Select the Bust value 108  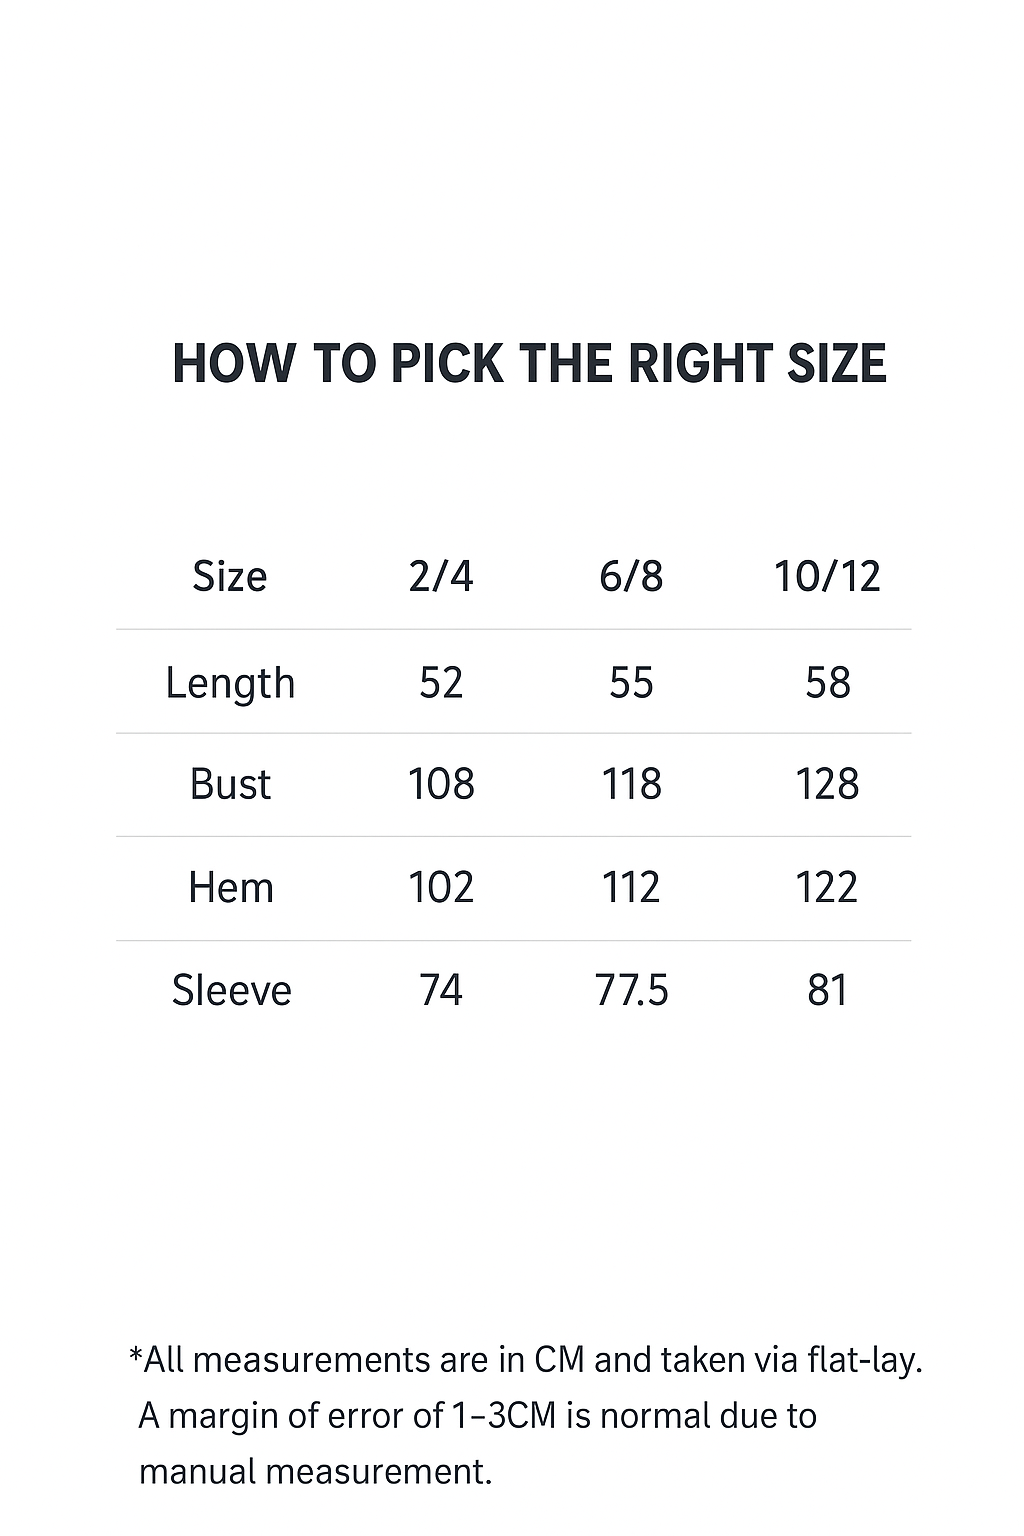(x=441, y=785)
